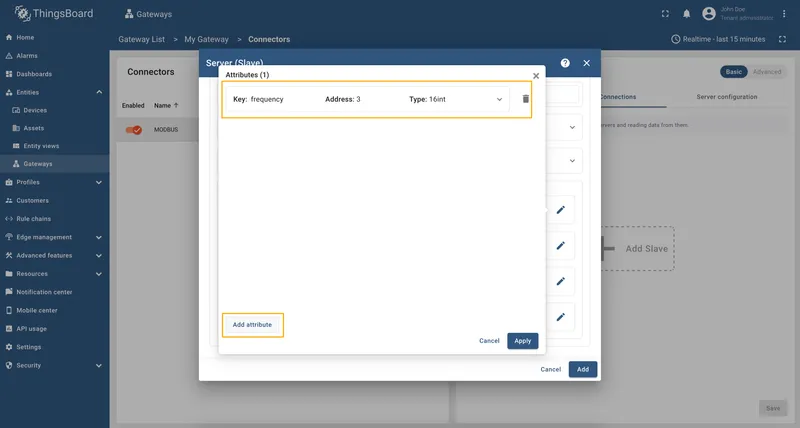Switch to Advanced configuration mode
Viewport: 800px width, 428px height.
tap(767, 72)
